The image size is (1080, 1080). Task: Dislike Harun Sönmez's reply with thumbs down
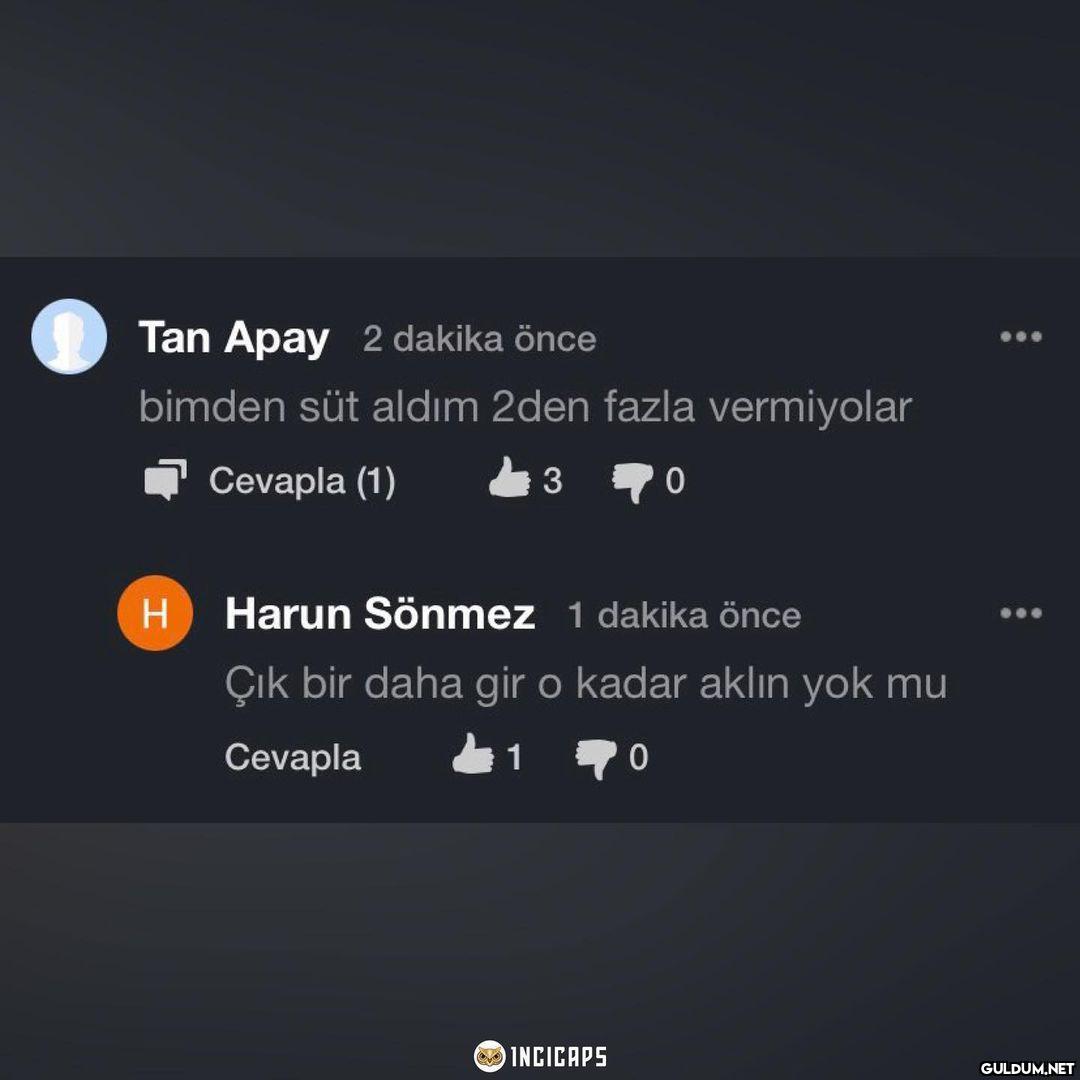[x=596, y=759]
